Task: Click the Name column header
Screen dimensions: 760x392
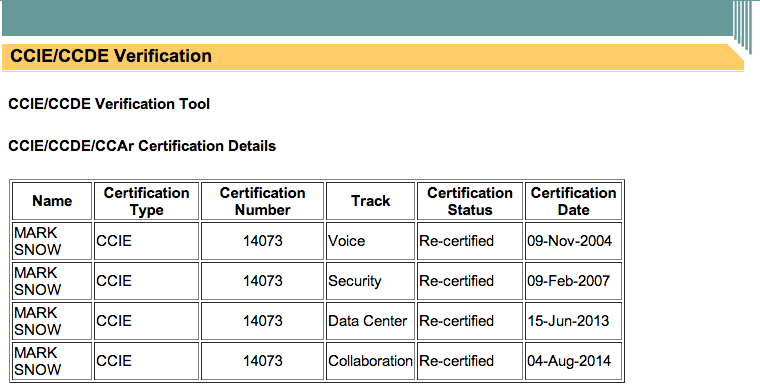Action: (52, 201)
